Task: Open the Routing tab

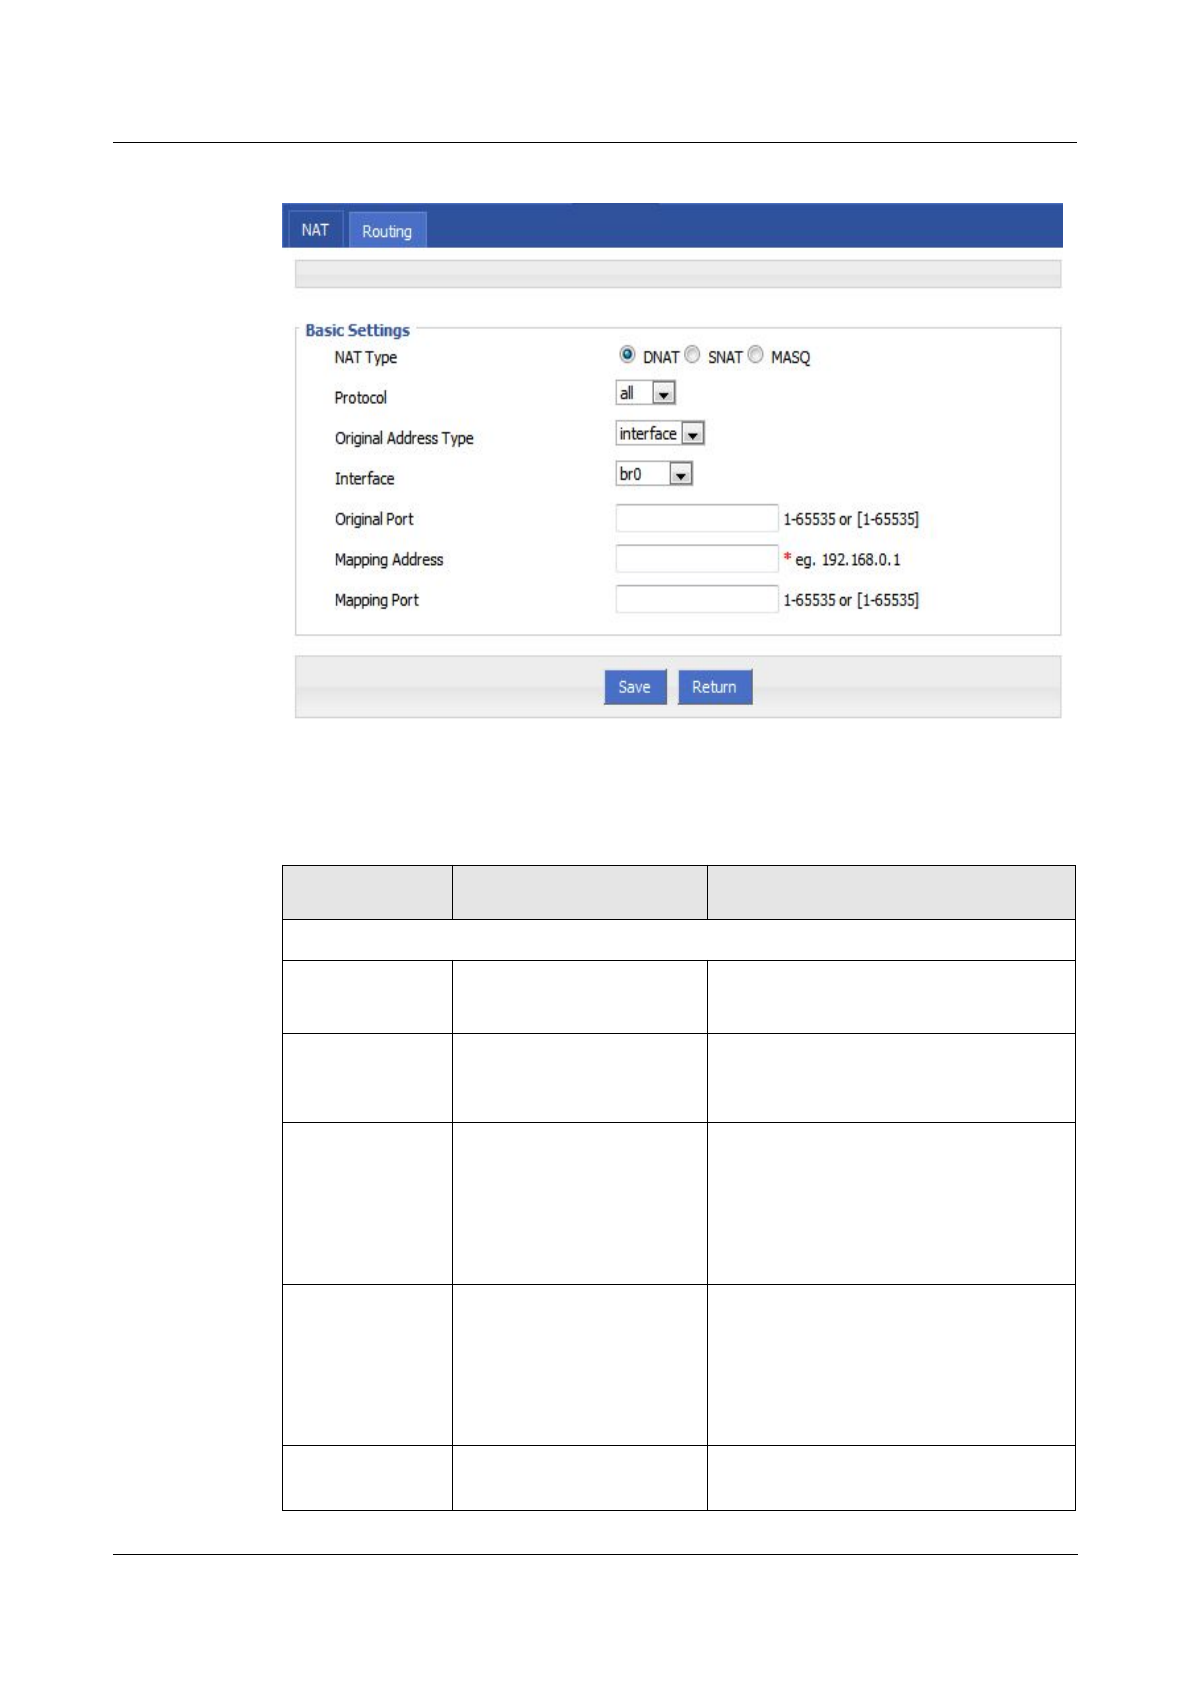Action: click(387, 230)
